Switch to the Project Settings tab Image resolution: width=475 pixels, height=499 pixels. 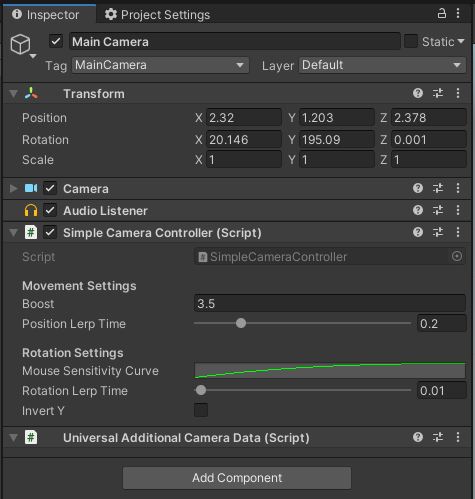(157, 14)
